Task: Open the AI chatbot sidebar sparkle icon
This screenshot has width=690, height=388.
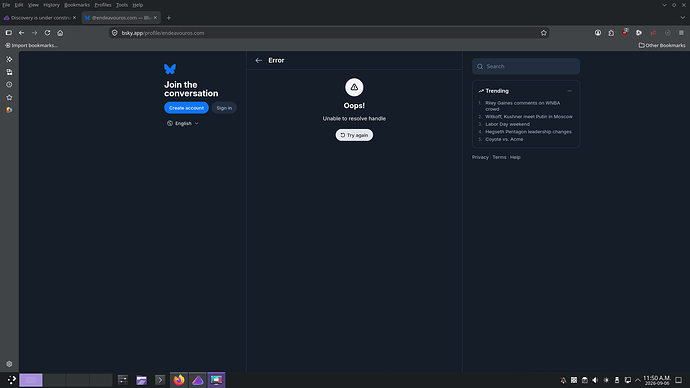Action: click(9, 59)
